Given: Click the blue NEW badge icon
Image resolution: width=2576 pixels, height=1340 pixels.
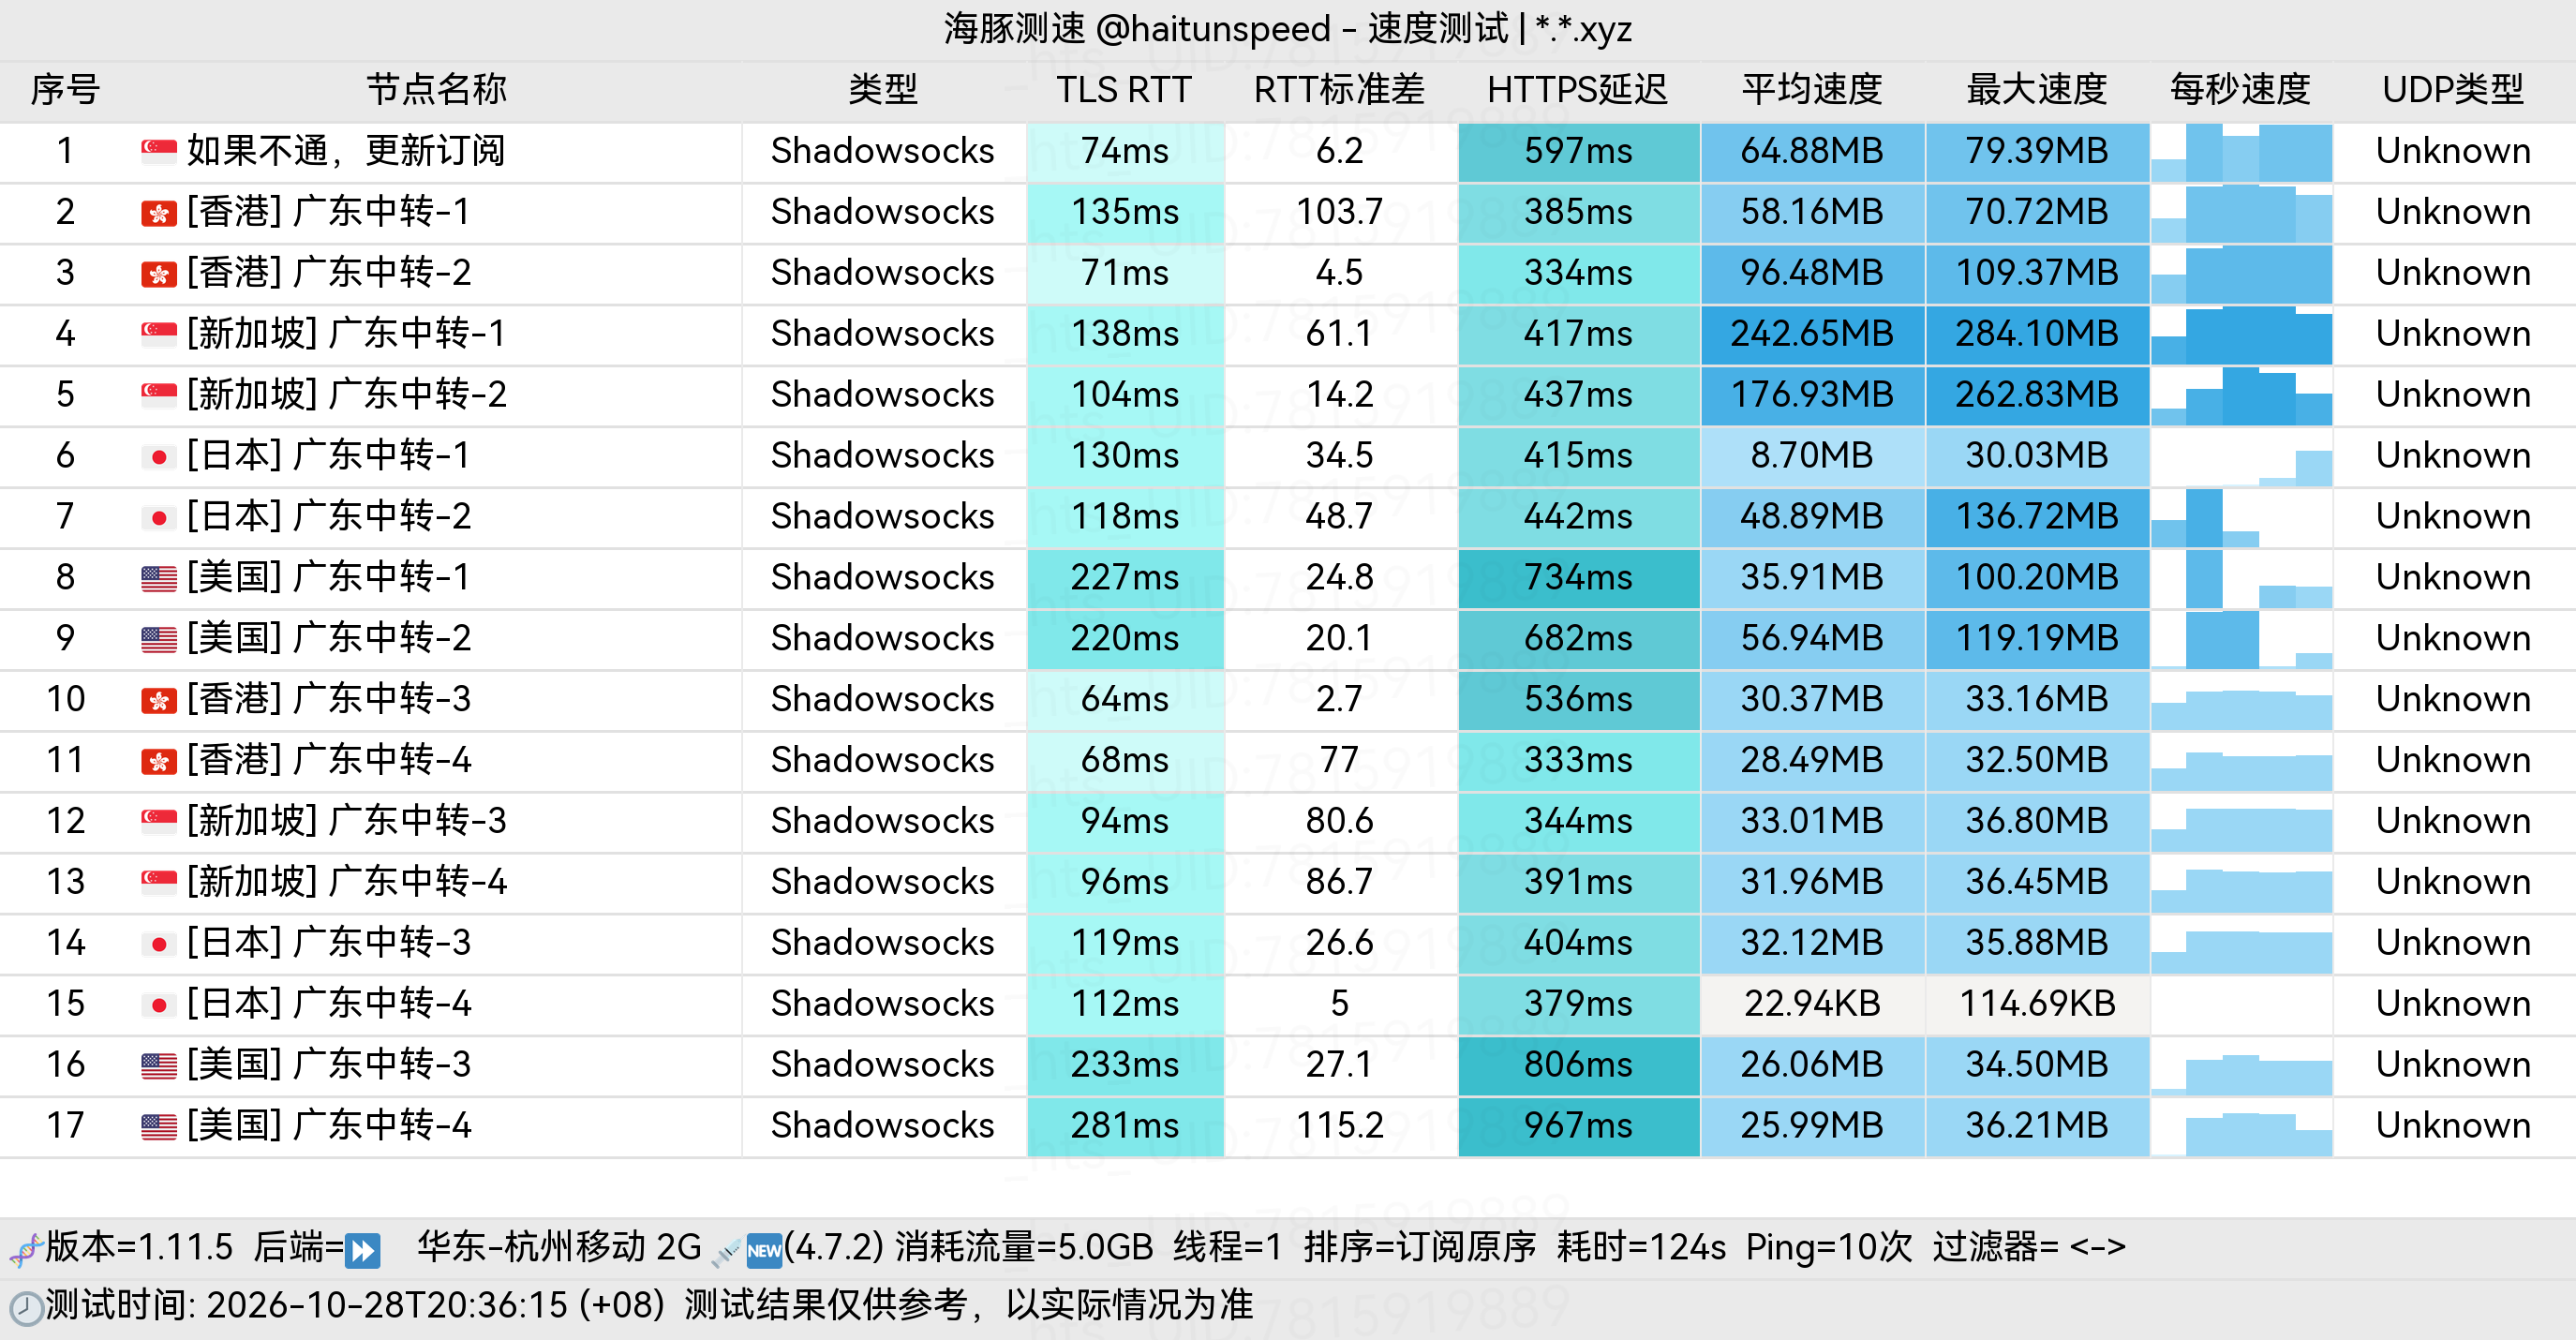Looking at the screenshot, I should [764, 1250].
